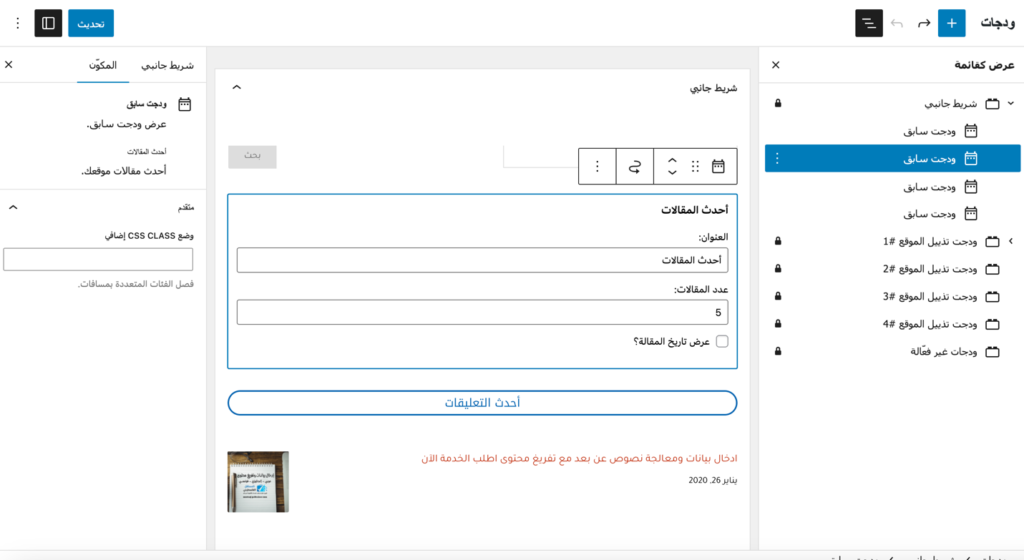Click lock icon beside ودجات غير فعّالة
The height and width of the screenshot is (560, 1024).
click(778, 351)
